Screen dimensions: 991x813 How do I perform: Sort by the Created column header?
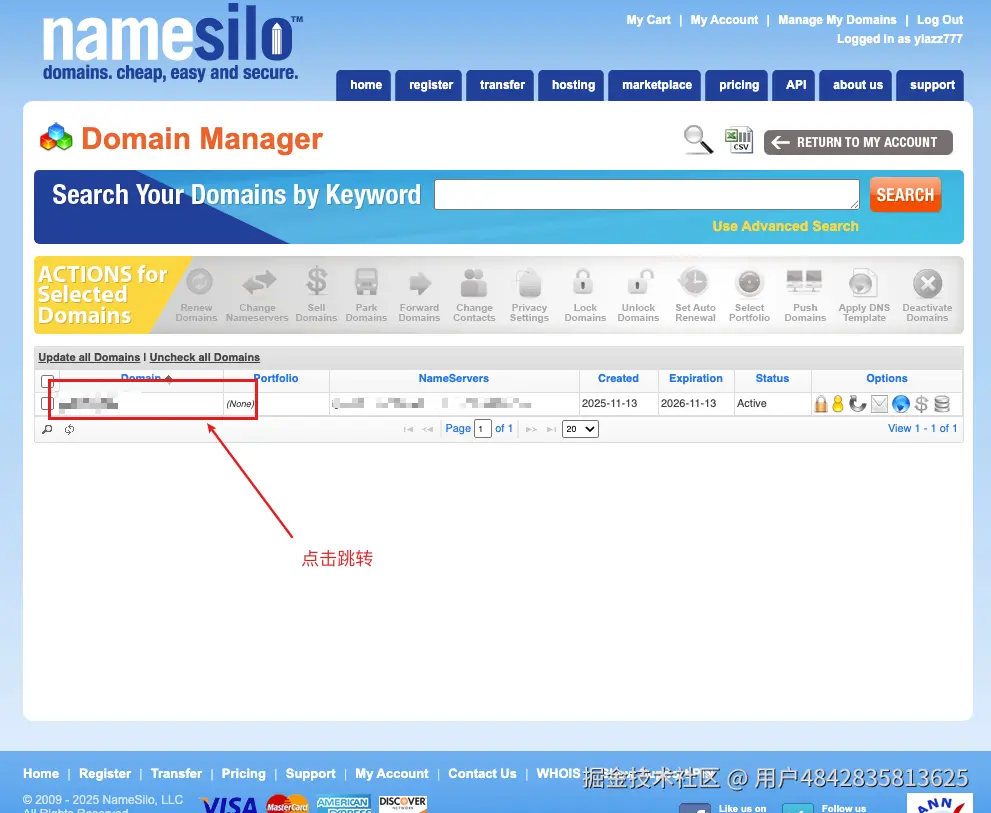pyautogui.click(x=618, y=378)
